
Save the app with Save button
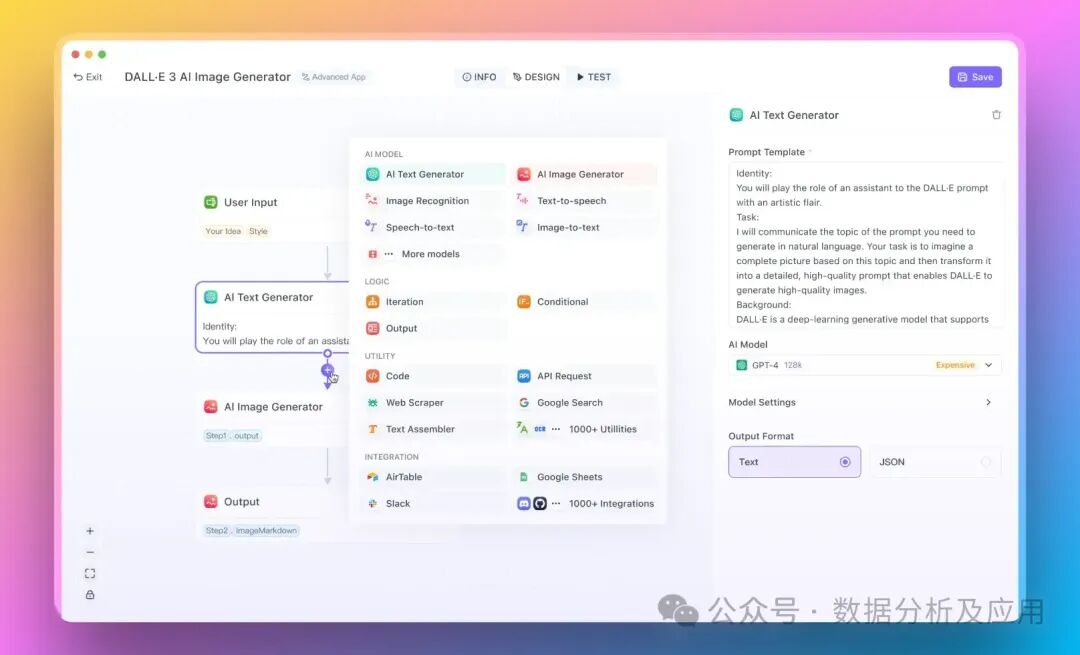point(975,77)
